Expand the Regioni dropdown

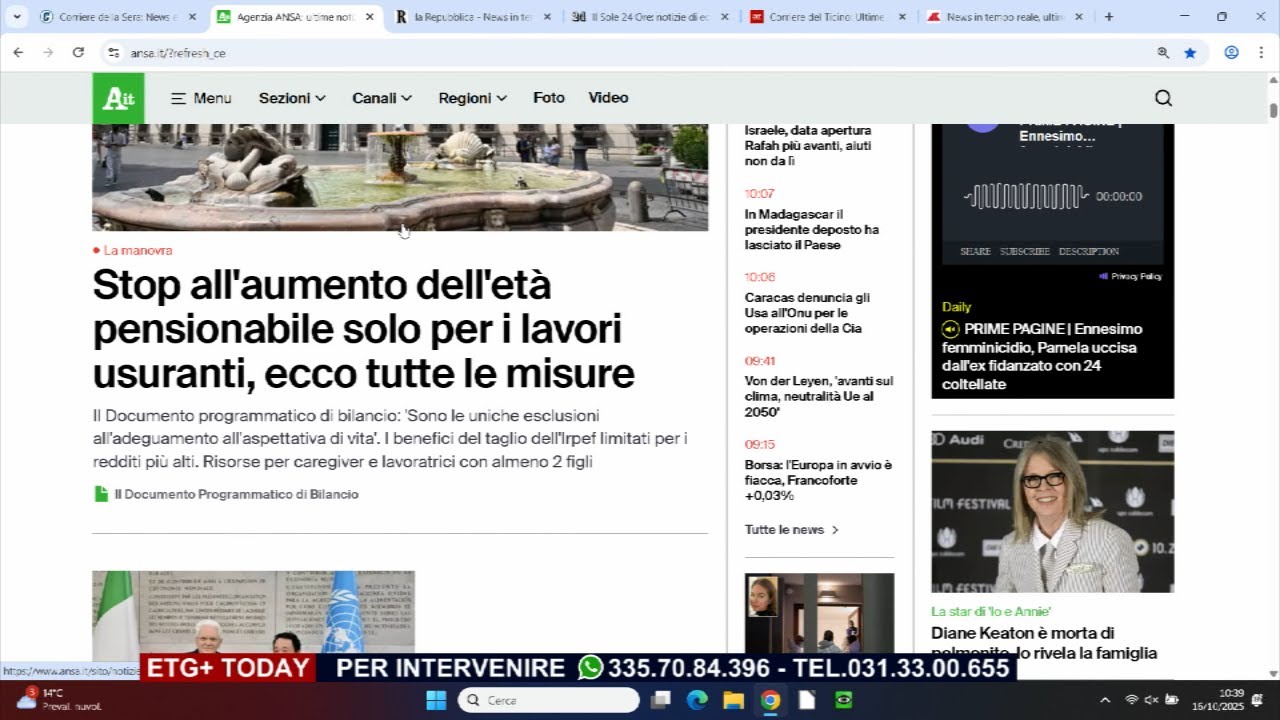coord(472,98)
